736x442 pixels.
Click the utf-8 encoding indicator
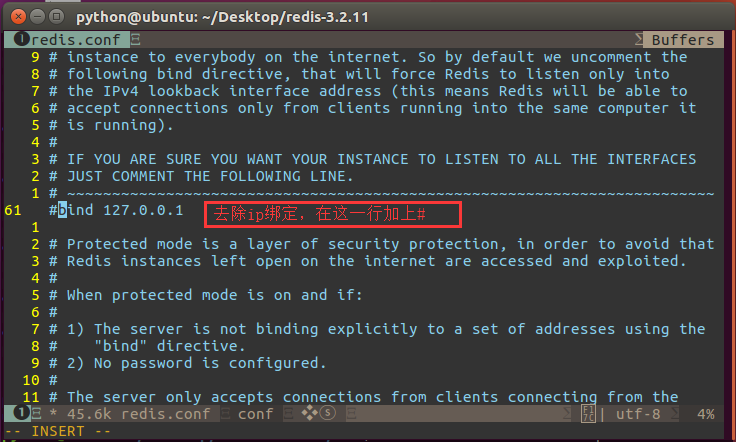pos(638,414)
